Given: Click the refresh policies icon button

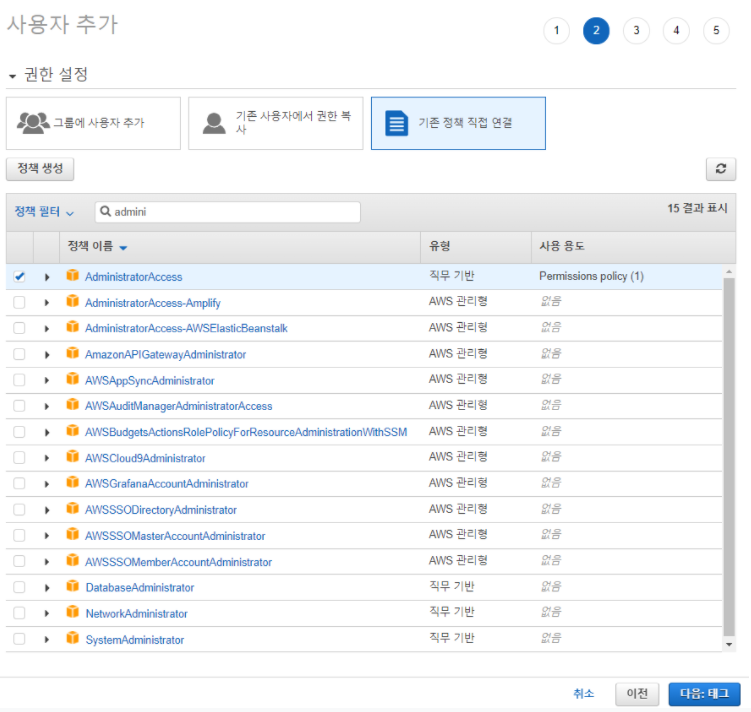Looking at the screenshot, I should click(x=721, y=169).
